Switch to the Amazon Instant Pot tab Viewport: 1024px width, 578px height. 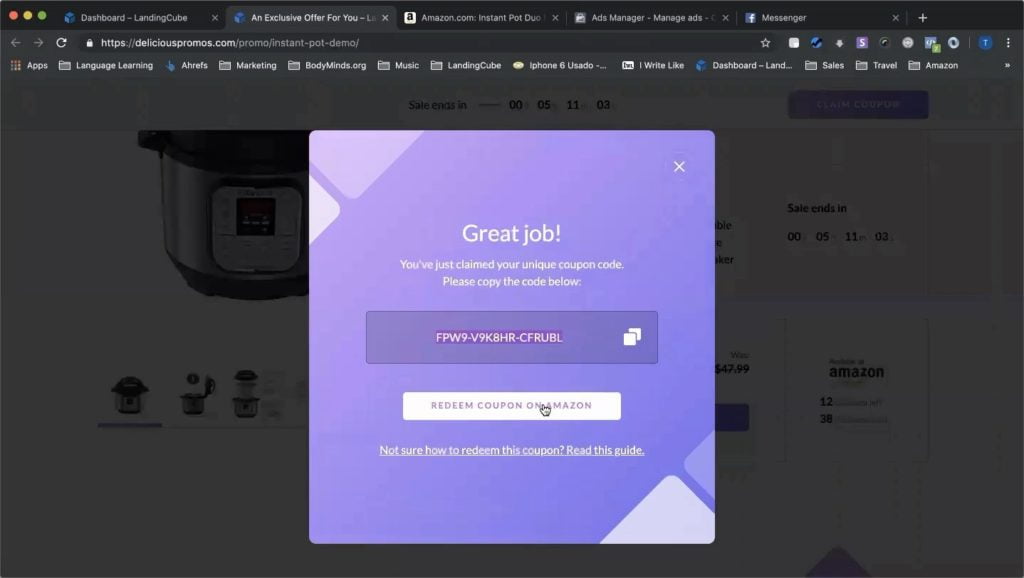tap(481, 18)
